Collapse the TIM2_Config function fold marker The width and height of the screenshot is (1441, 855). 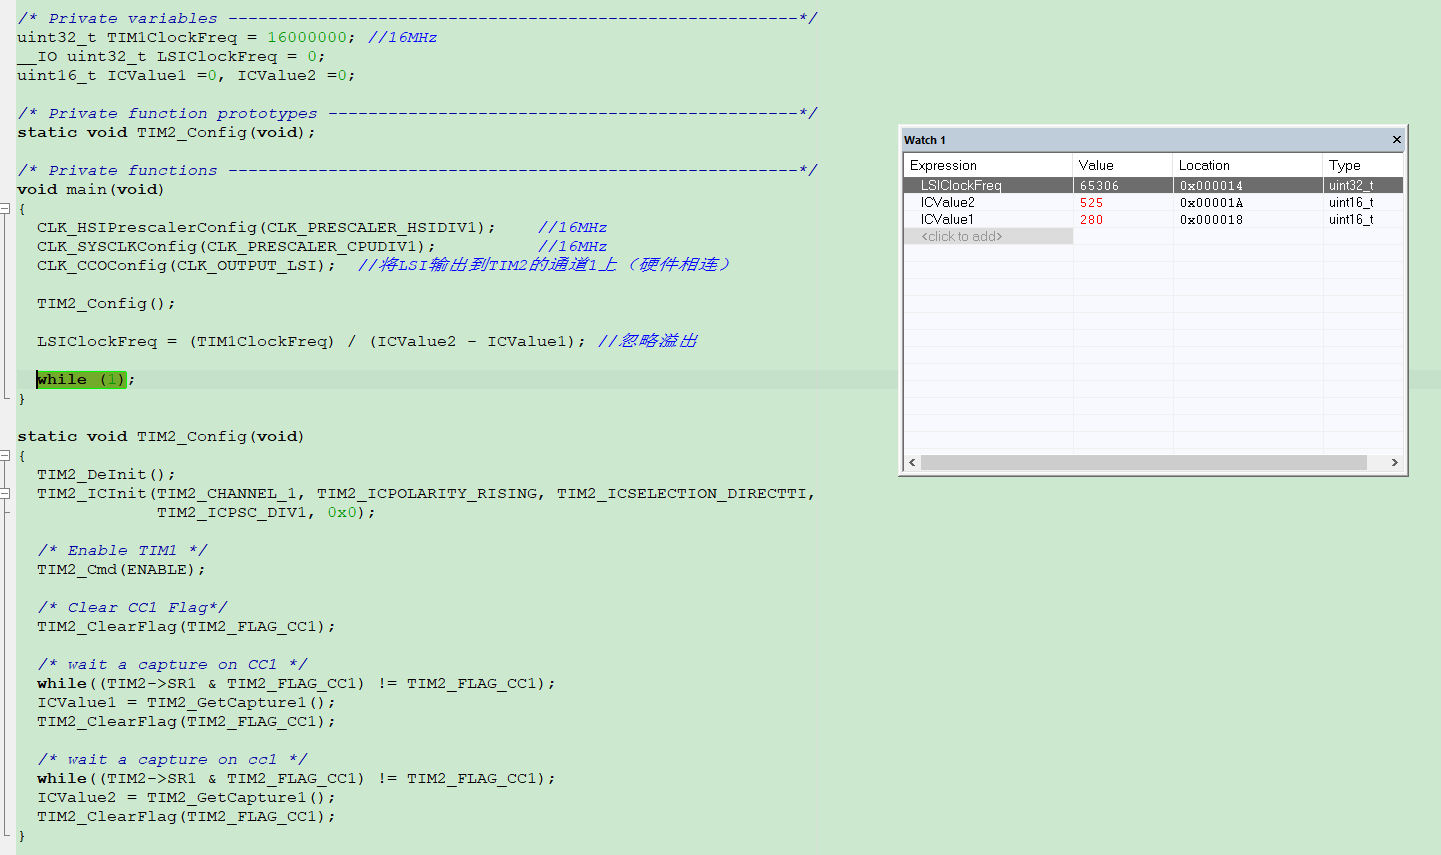point(5,455)
